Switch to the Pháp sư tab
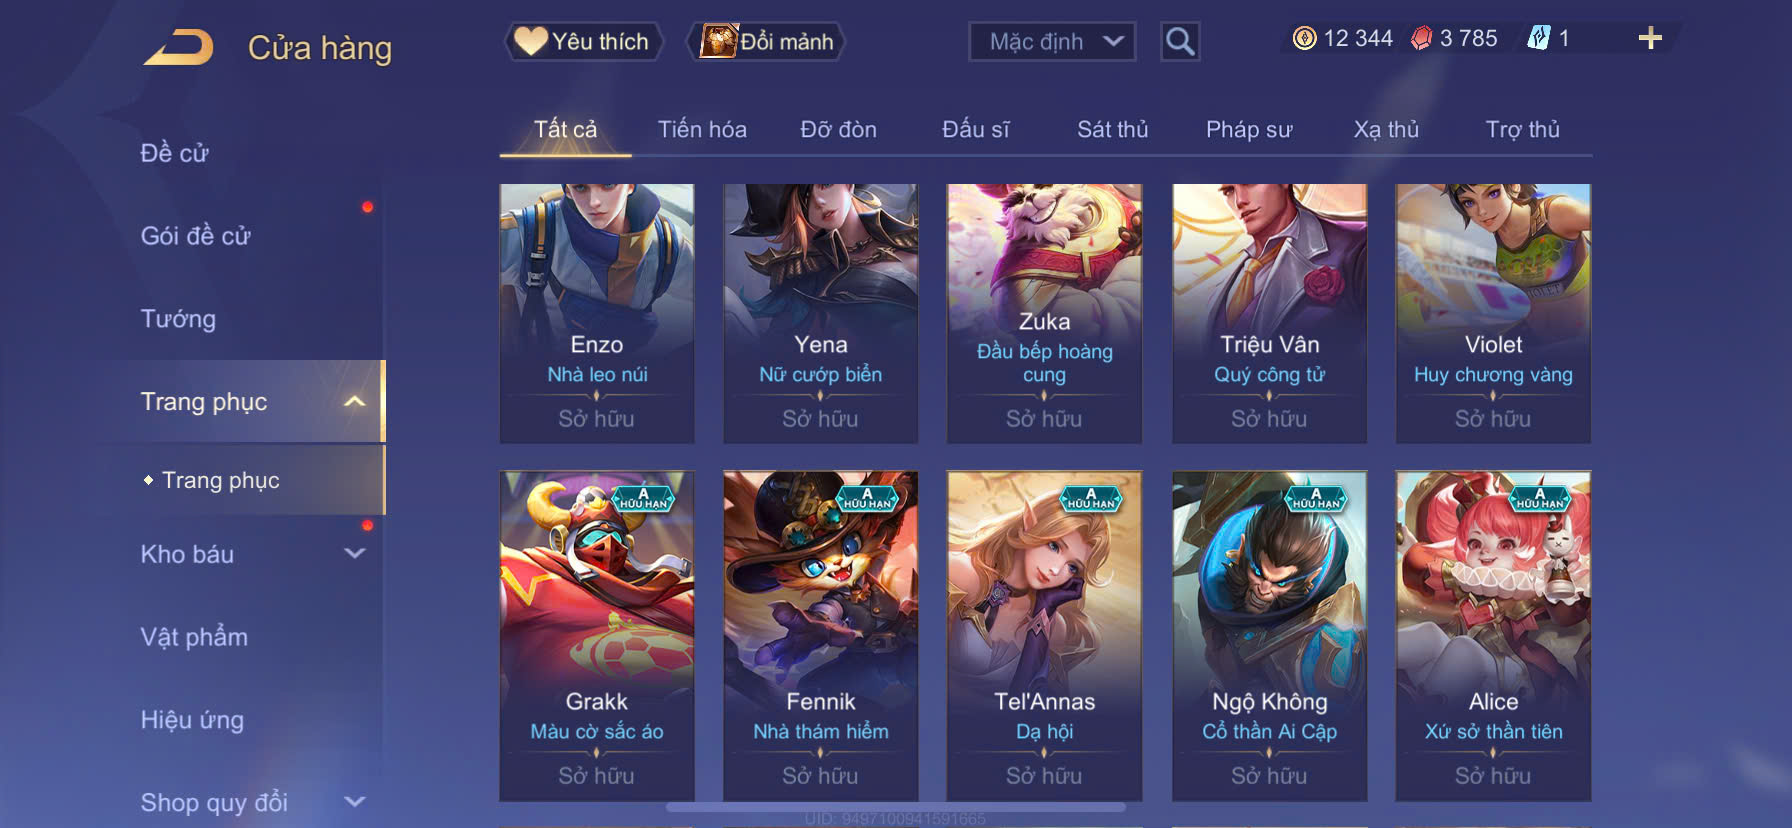The height and width of the screenshot is (828, 1792). 1249,130
